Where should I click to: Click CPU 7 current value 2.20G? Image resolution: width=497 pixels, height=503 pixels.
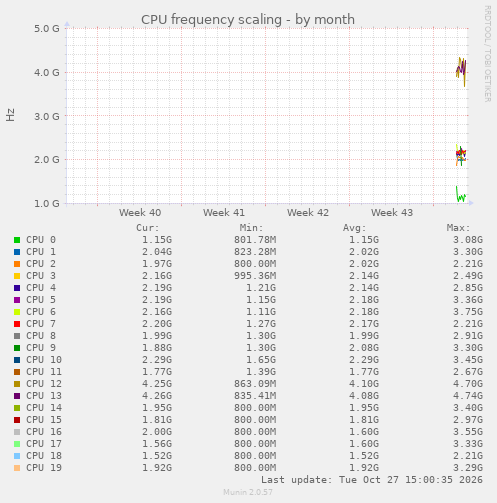pos(157,324)
